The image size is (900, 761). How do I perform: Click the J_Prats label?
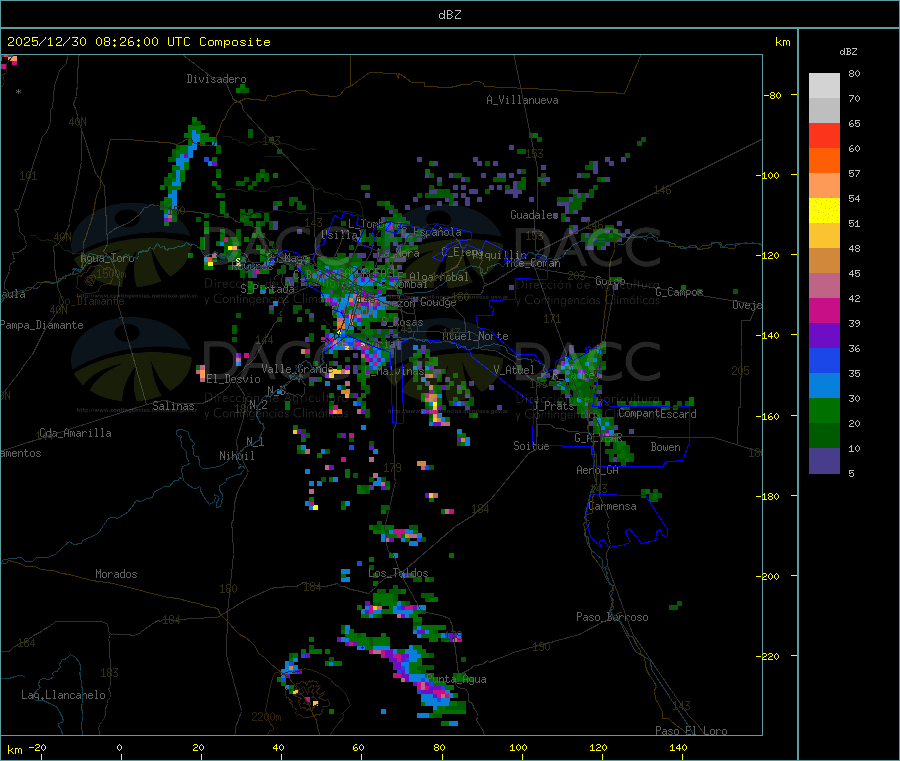tap(554, 405)
